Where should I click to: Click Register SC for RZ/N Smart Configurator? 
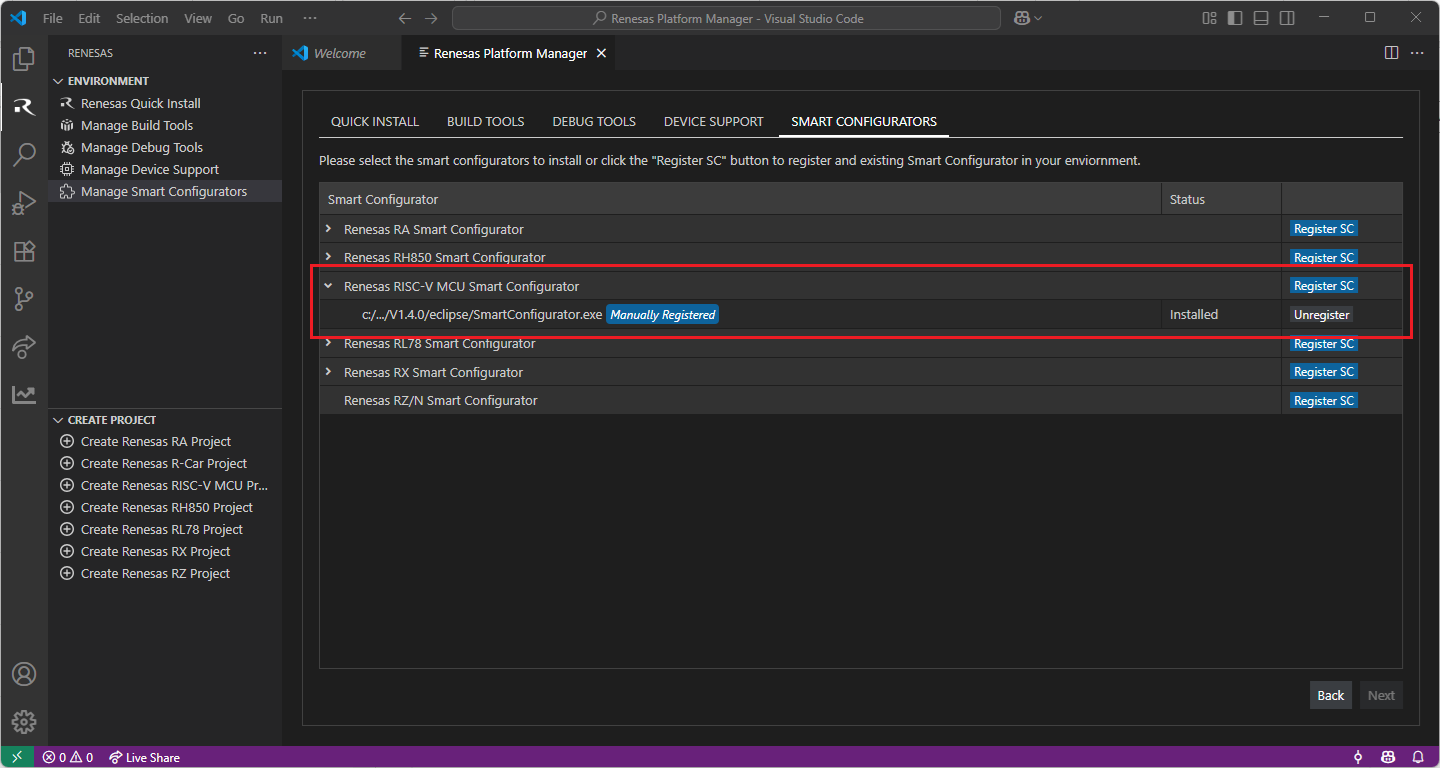tap(1323, 401)
